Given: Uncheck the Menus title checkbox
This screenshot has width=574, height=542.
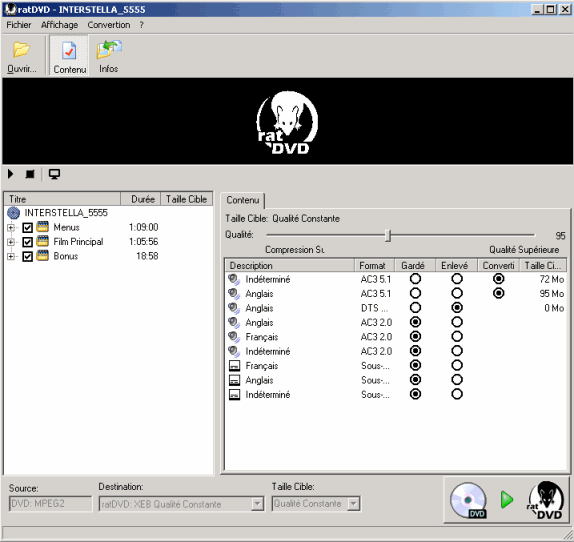Looking at the screenshot, I should point(27,228).
